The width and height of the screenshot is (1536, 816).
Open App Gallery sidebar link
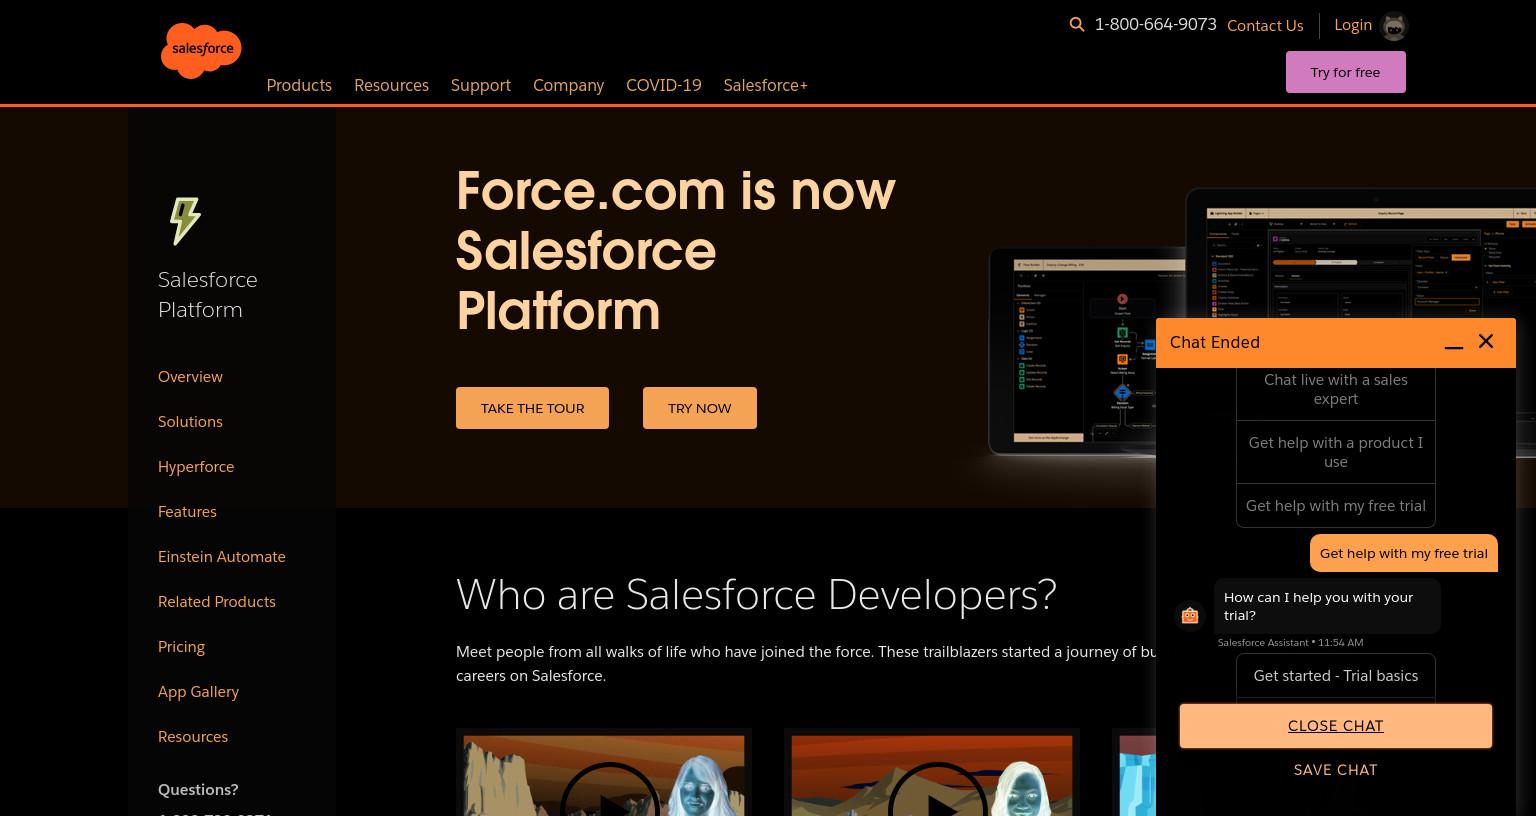coord(198,692)
